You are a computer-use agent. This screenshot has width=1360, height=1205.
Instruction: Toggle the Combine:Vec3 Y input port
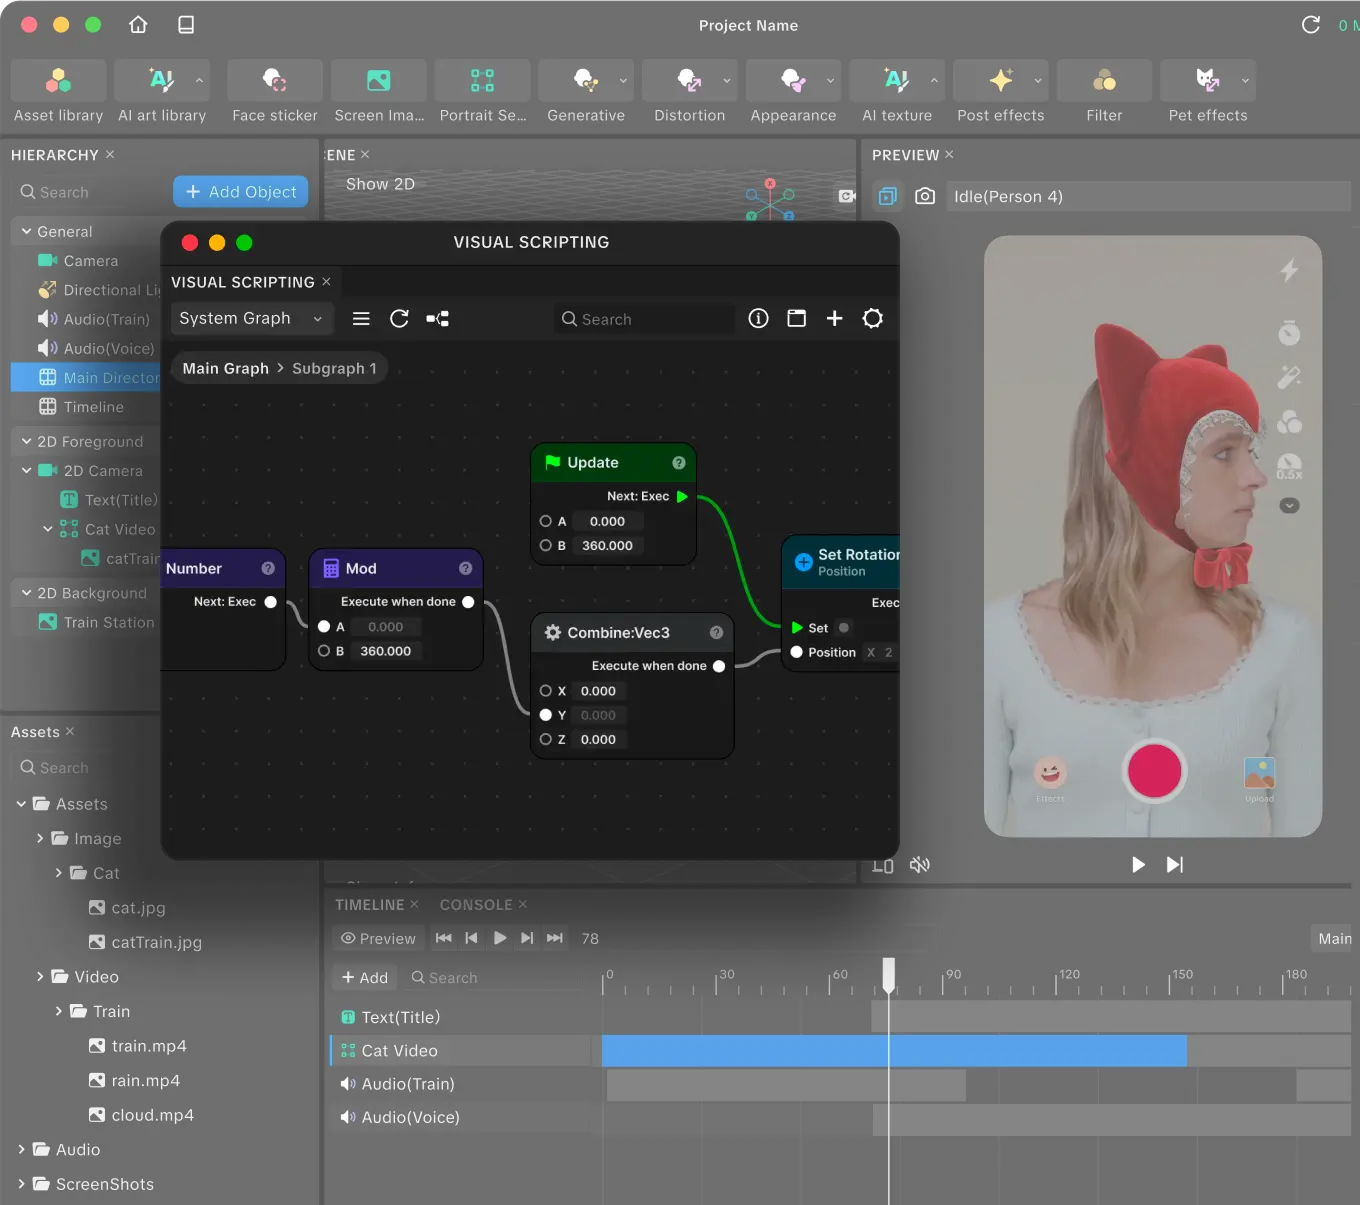(x=546, y=715)
